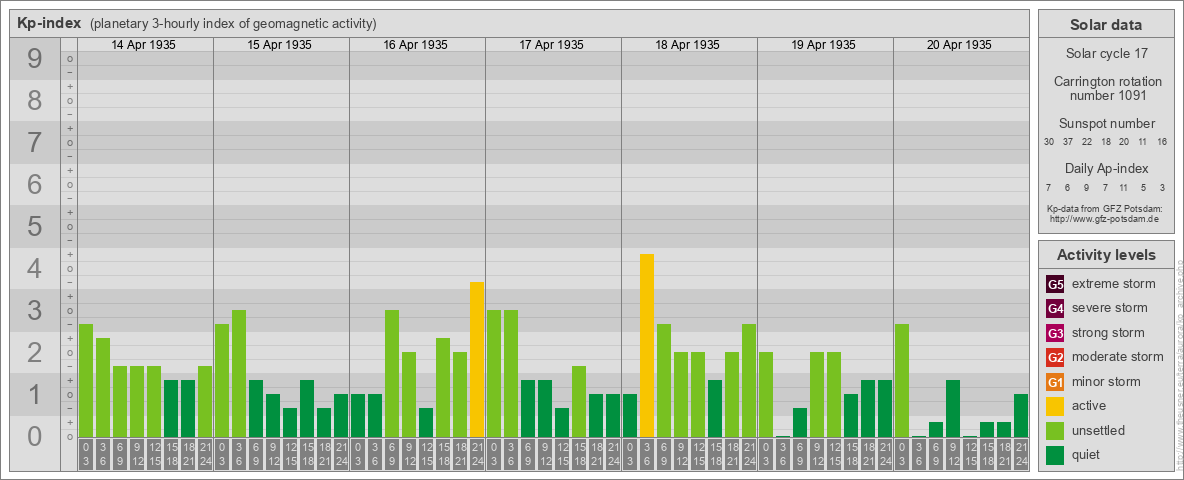This screenshot has width=1184, height=480.
Task: Click the 16 Apr 1935 date header
Action: [415, 45]
